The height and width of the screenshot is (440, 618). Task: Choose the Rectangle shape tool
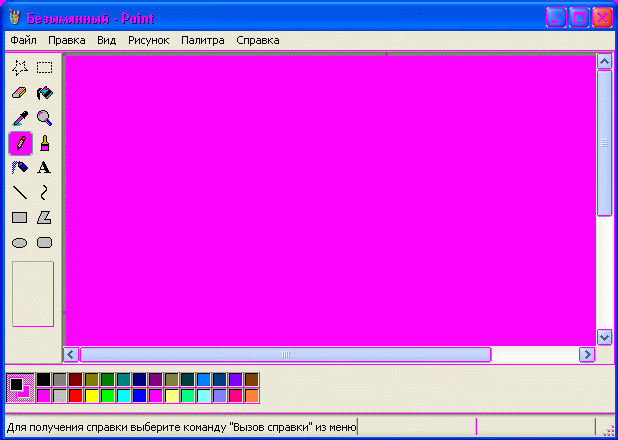(x=20, y=218)
